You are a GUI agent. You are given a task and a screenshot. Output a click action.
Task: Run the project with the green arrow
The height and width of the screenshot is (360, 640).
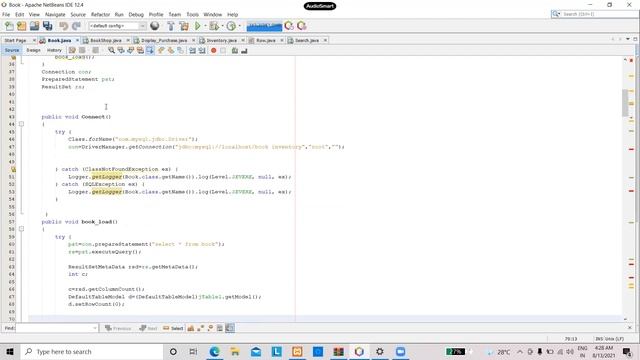coord(198,26)
